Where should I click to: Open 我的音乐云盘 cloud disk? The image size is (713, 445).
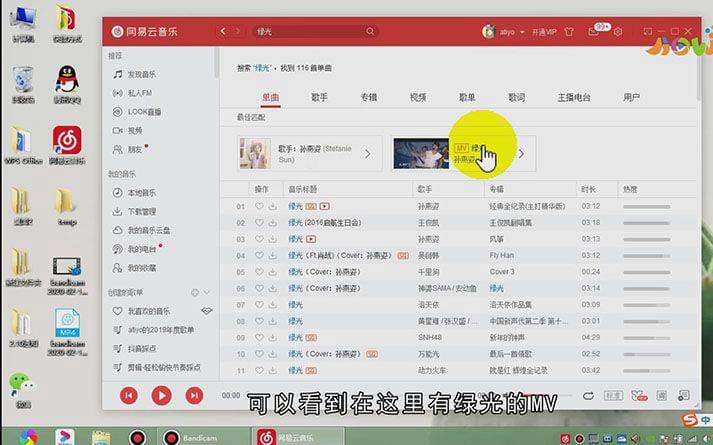pos(141,230)
